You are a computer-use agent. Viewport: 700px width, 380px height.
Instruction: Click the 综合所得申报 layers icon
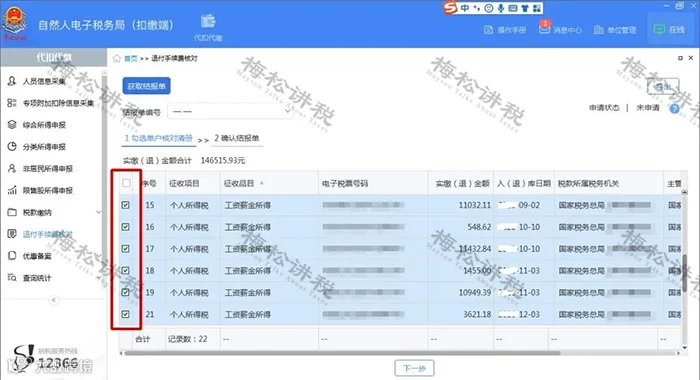point(12,125)
